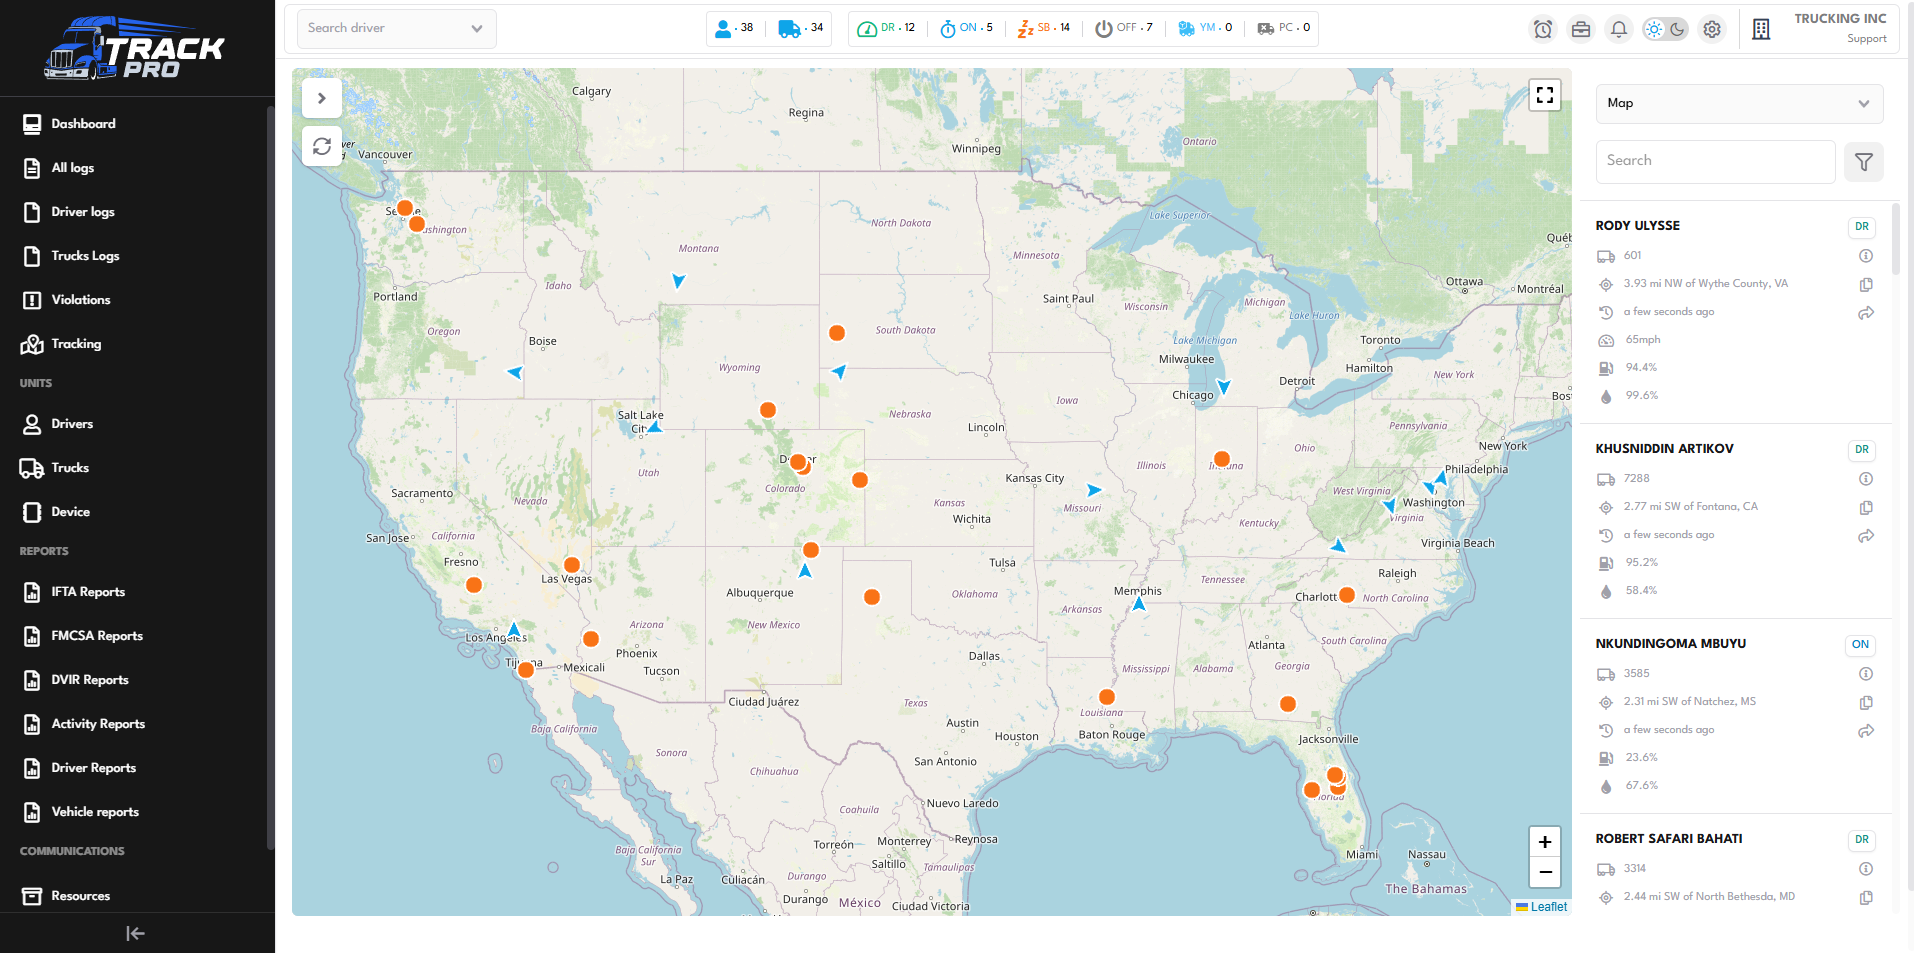Open the notifications bell
Viewport: 1914px width, 953px height.
coord(1619,29)
